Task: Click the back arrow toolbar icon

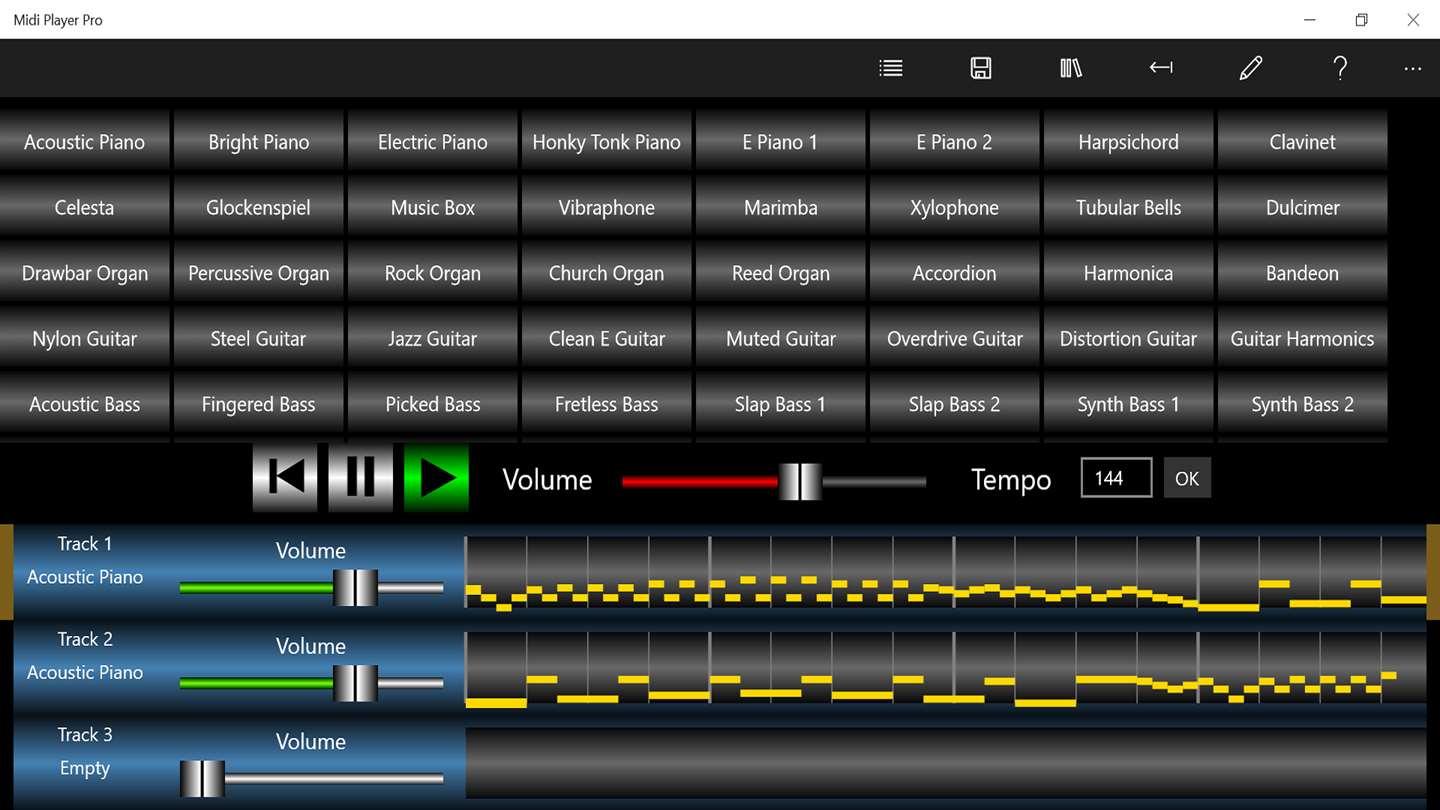Action: click(1161, 68)
